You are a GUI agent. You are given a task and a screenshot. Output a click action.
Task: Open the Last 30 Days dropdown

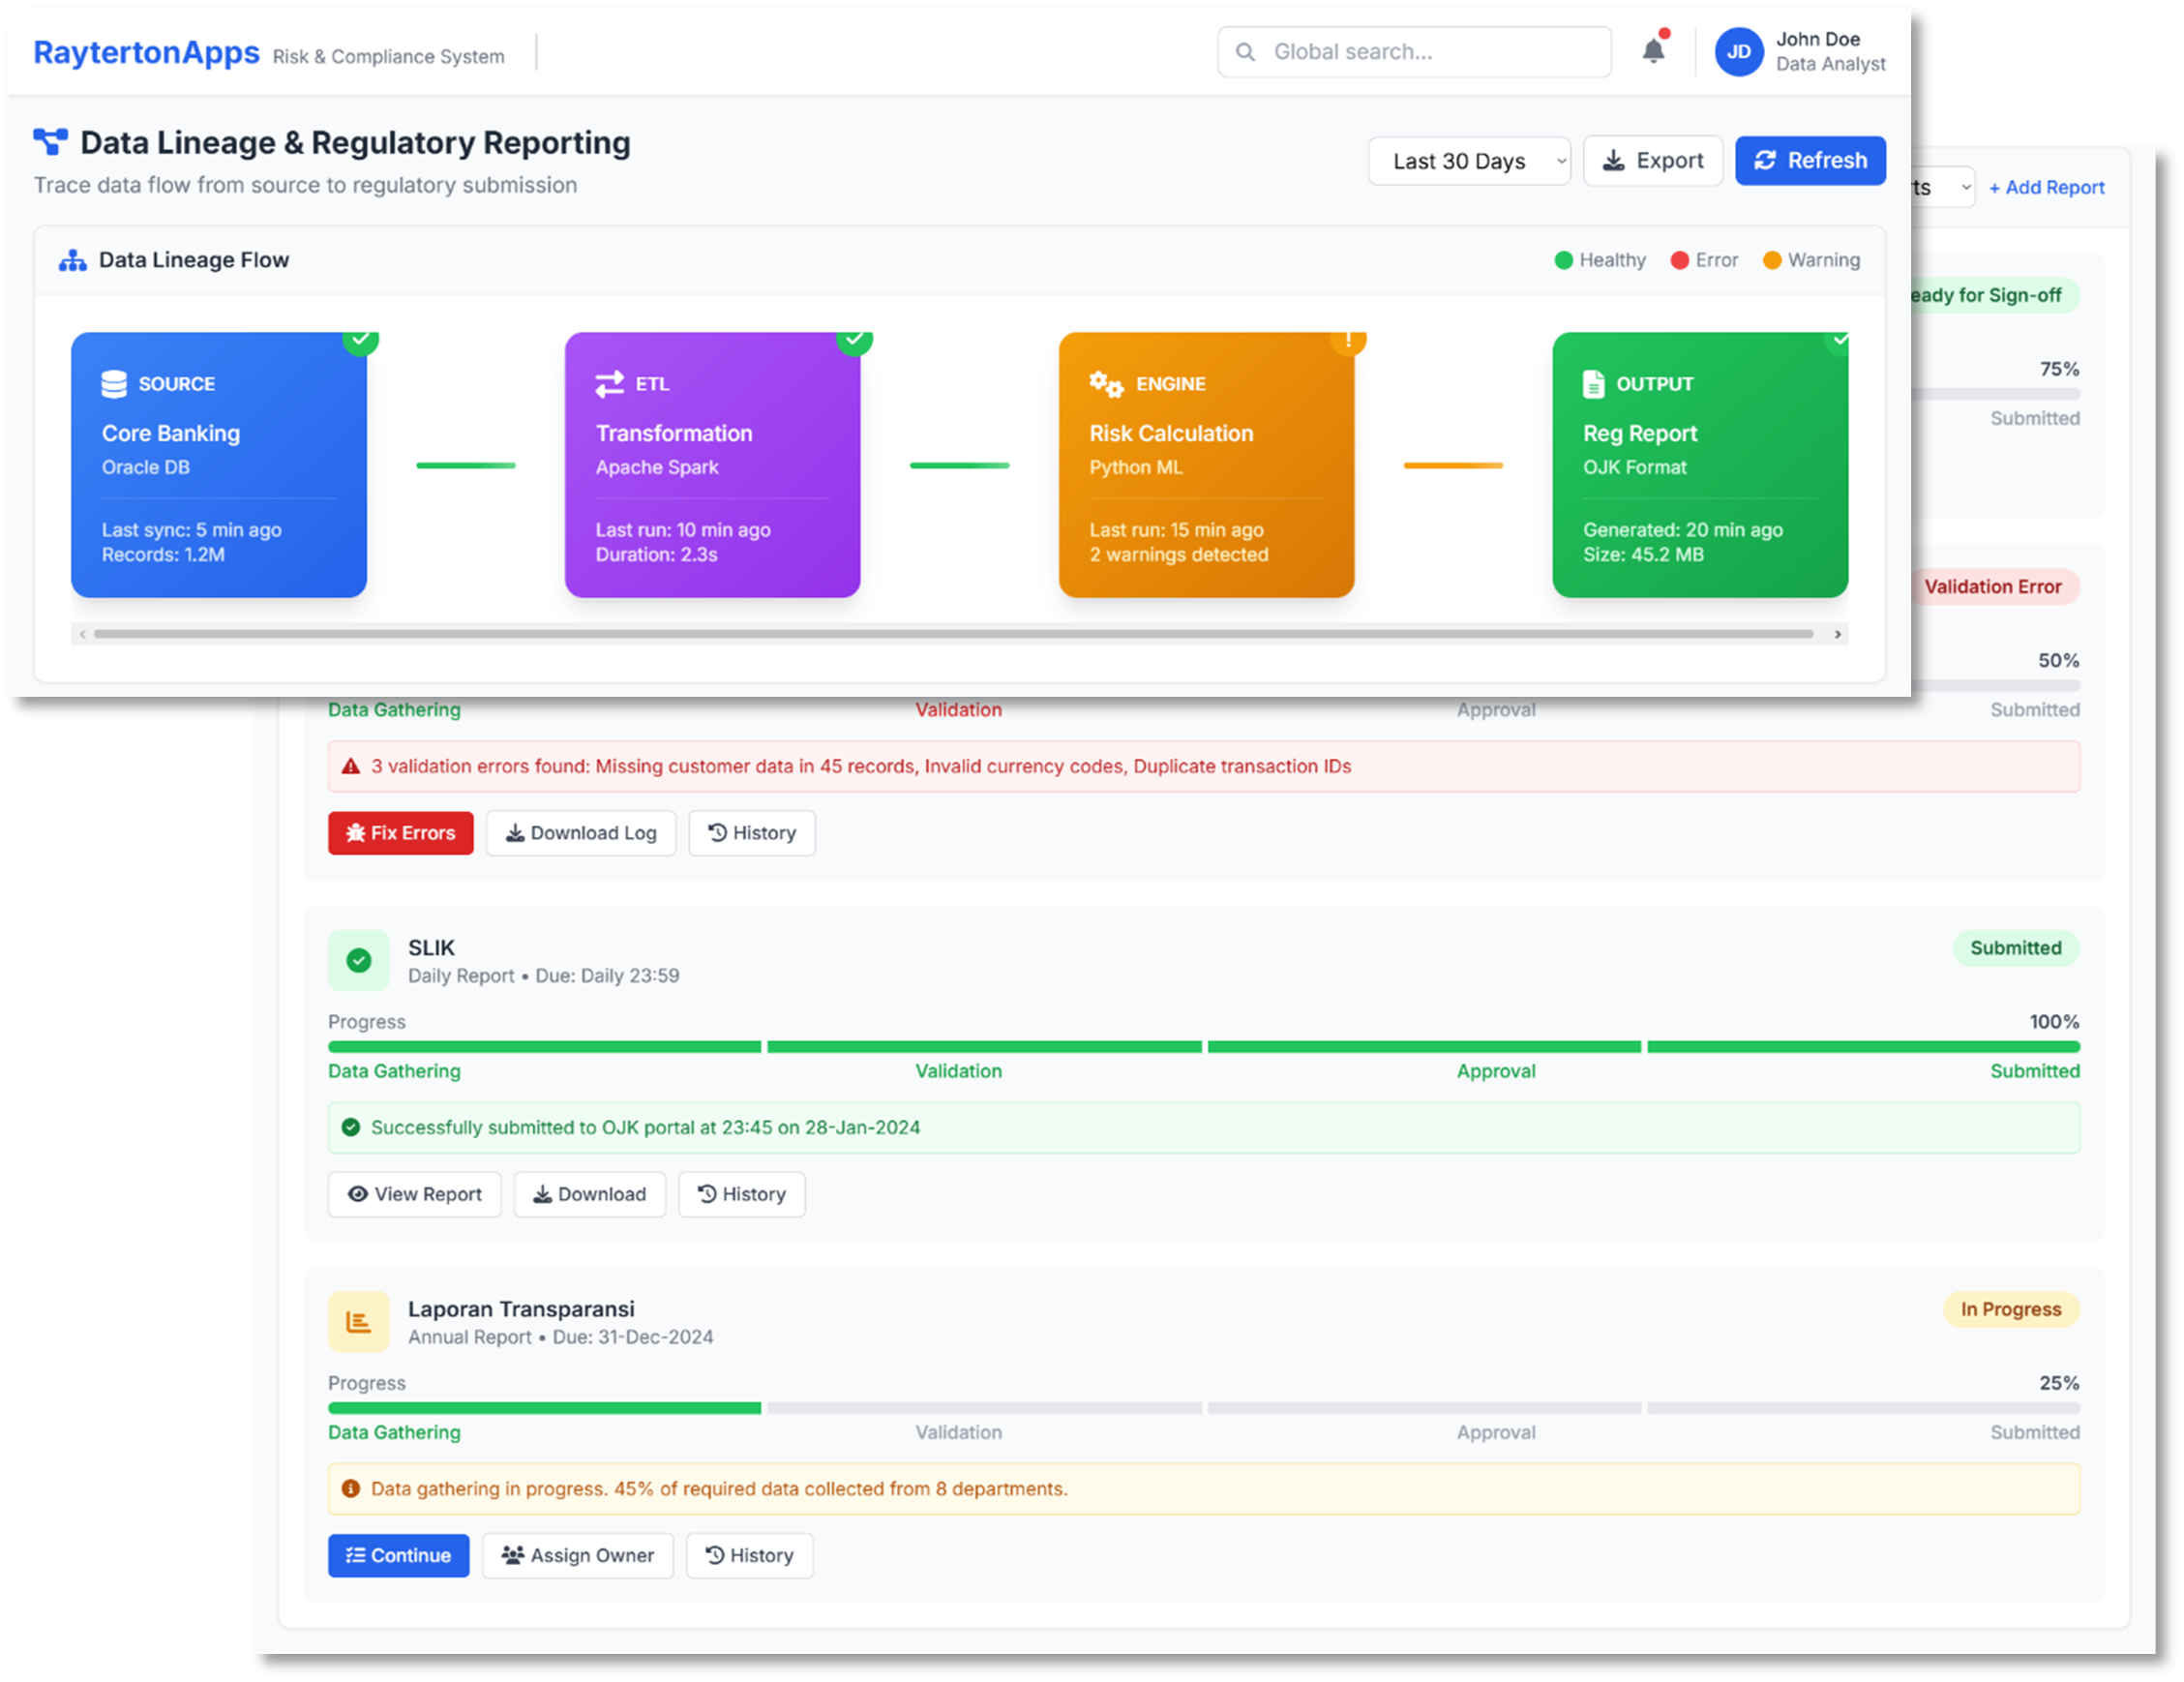[x=1469, y=160]
